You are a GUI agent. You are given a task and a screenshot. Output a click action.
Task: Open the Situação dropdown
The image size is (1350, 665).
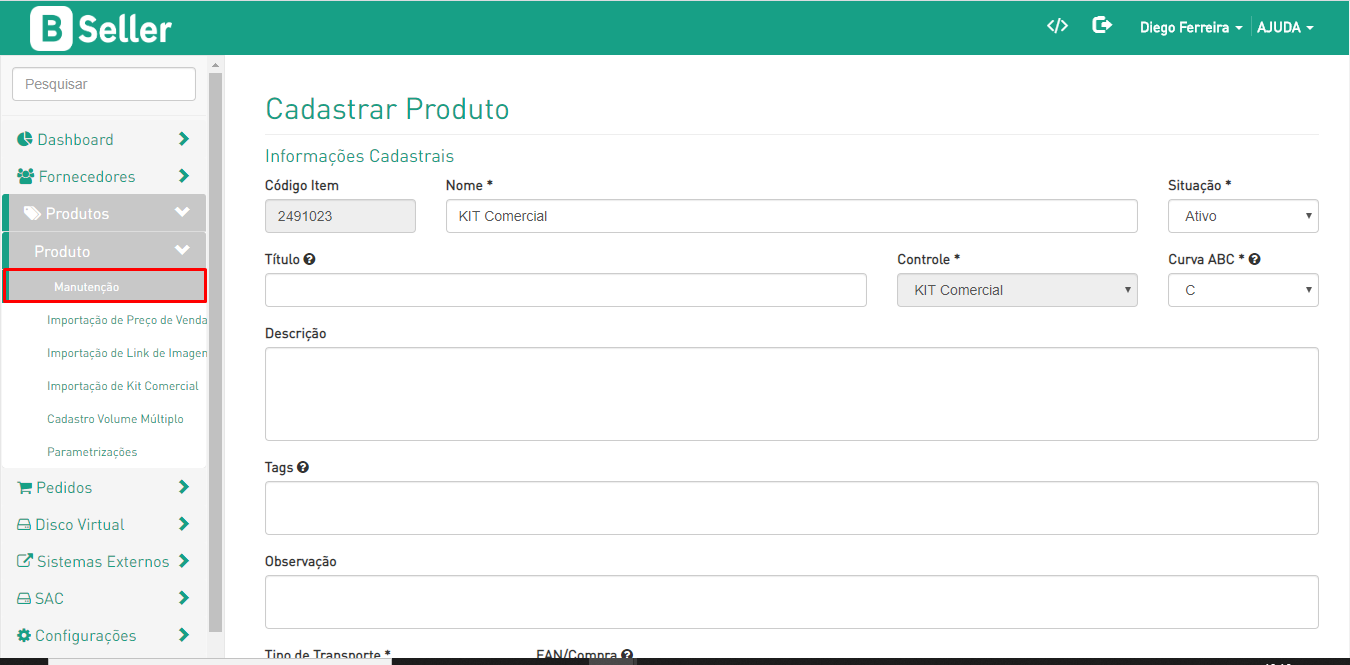(x=1242, y=216)
